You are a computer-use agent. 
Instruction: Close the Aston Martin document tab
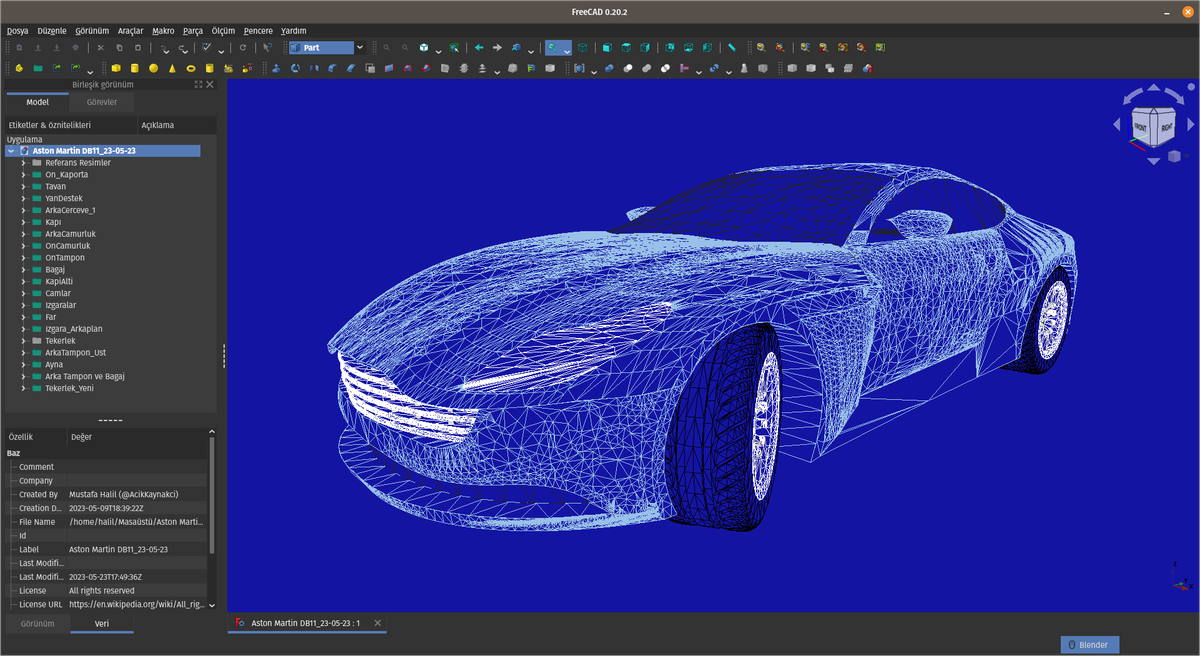[x=377, y=623]
